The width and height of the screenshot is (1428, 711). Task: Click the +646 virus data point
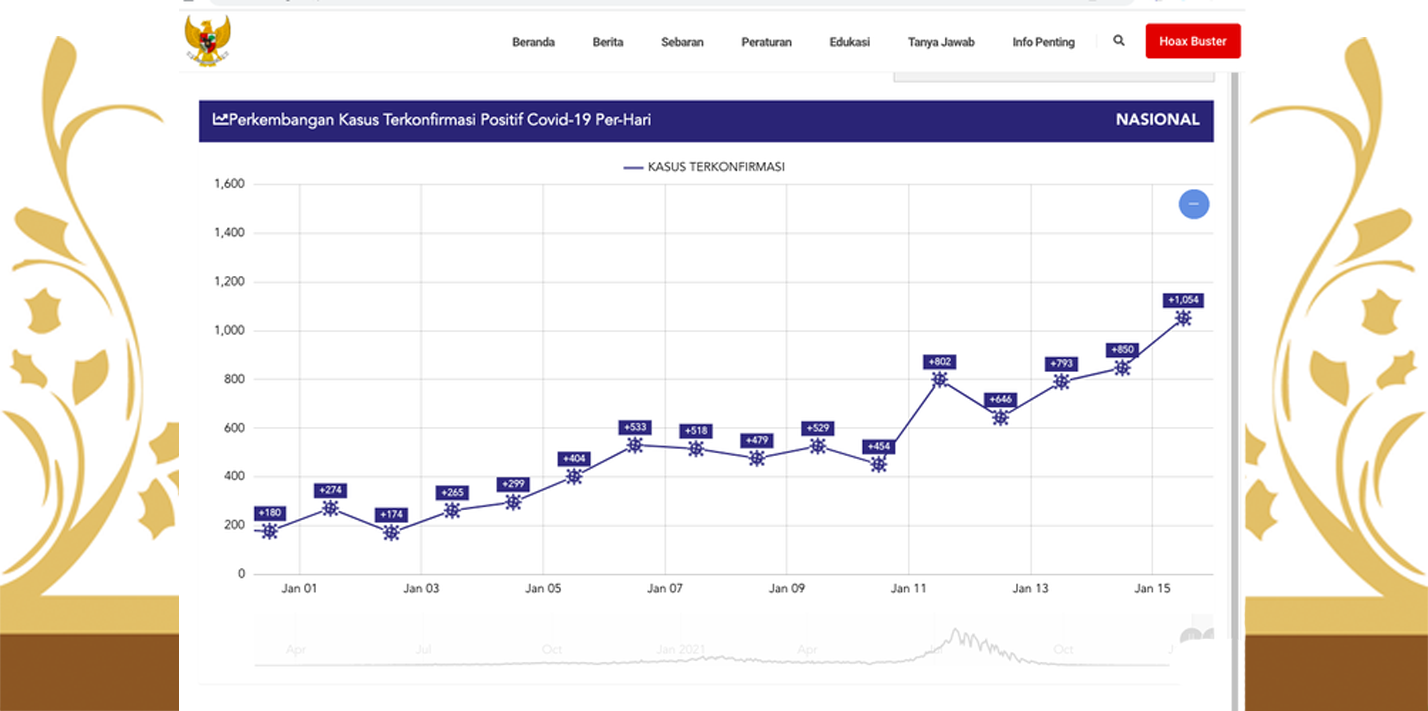point(1000,417)
